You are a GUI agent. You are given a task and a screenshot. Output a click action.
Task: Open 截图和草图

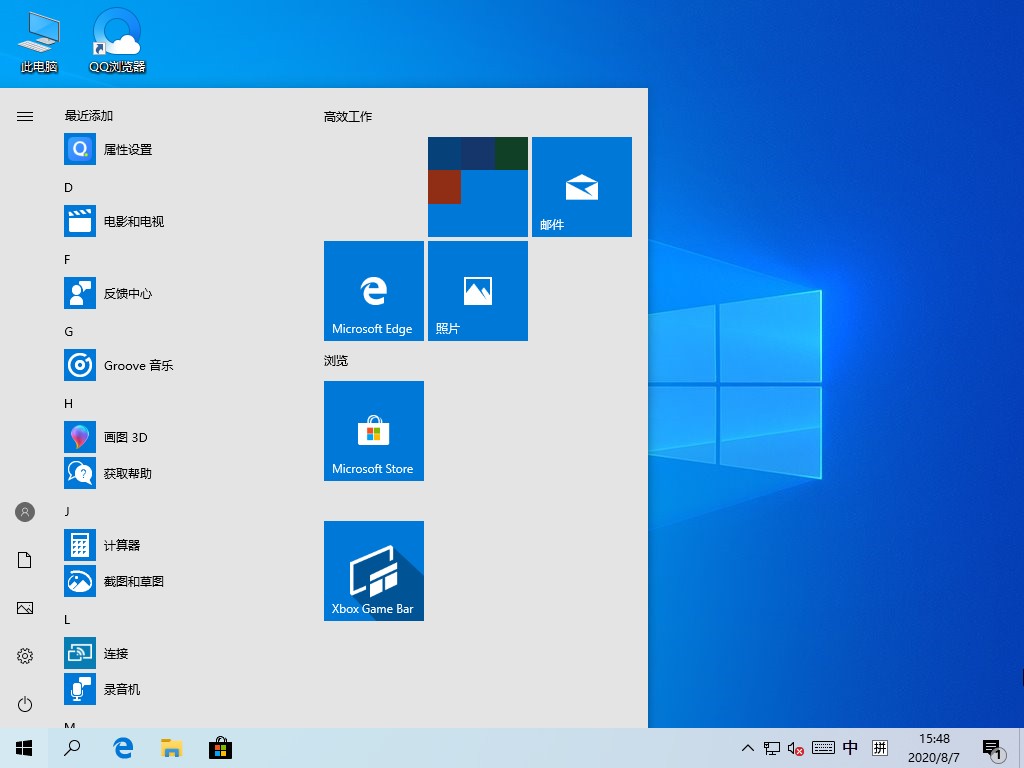click(x=131, y=581)
